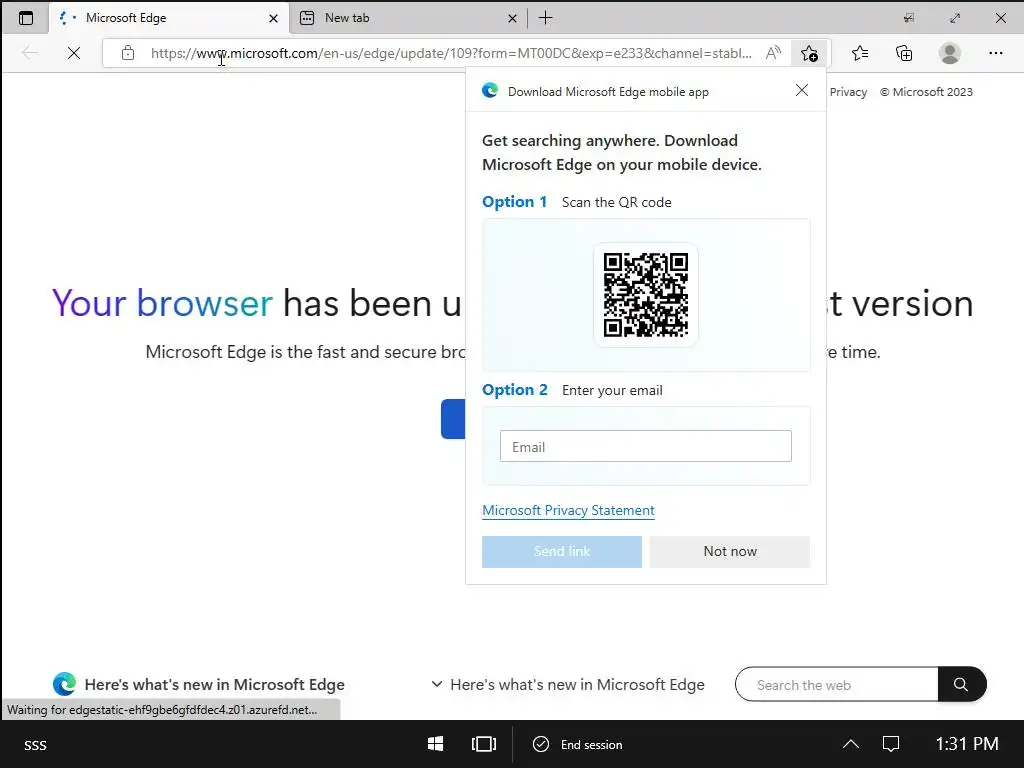Click the 1:31 PM clock
The width and height of the screenshot is (1024, 768).
click(967, 744)
